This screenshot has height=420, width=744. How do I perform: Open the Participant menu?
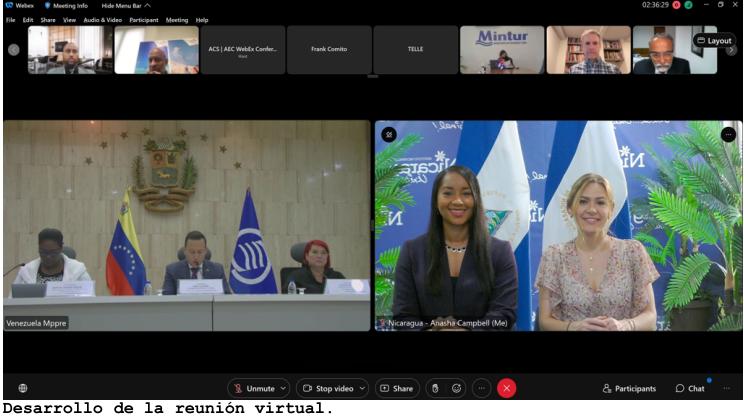143,20
